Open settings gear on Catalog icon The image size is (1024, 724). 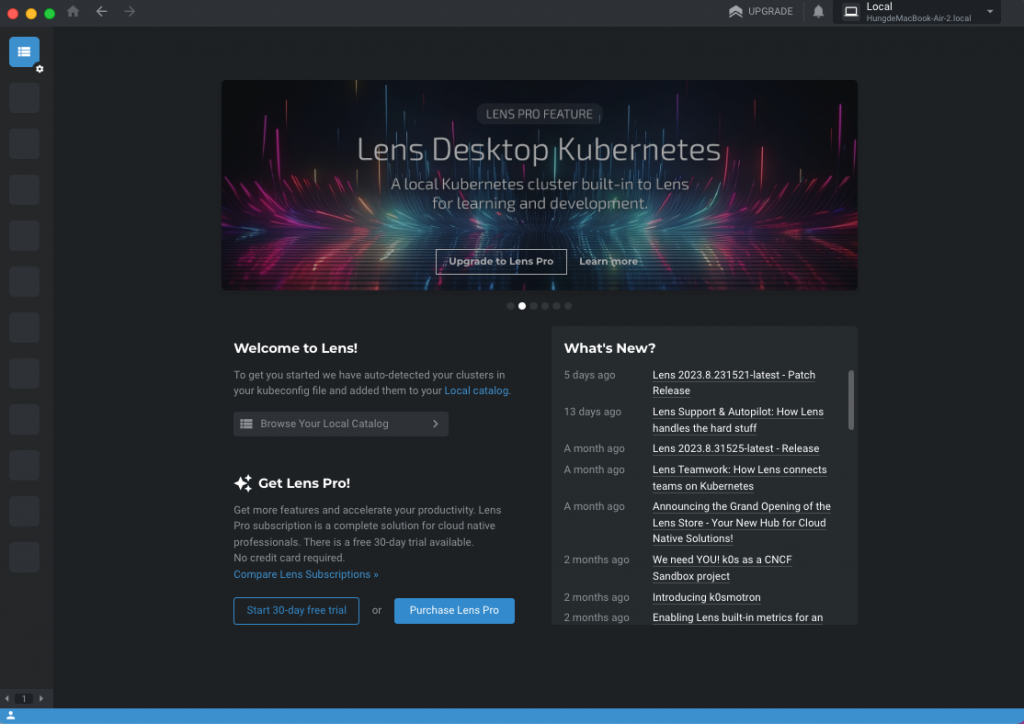tap(39, 69)
